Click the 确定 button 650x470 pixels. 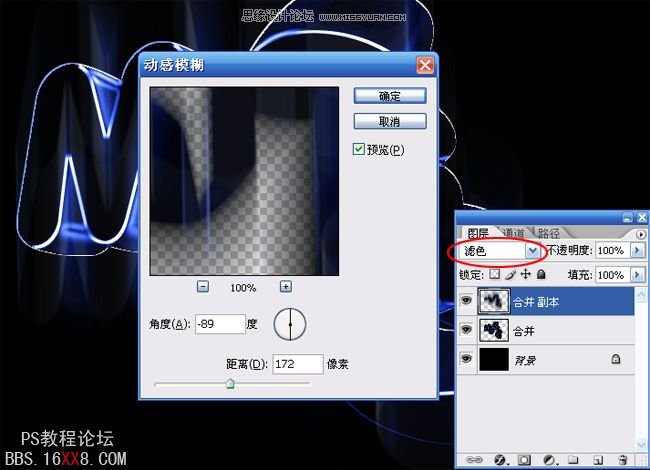390,96
